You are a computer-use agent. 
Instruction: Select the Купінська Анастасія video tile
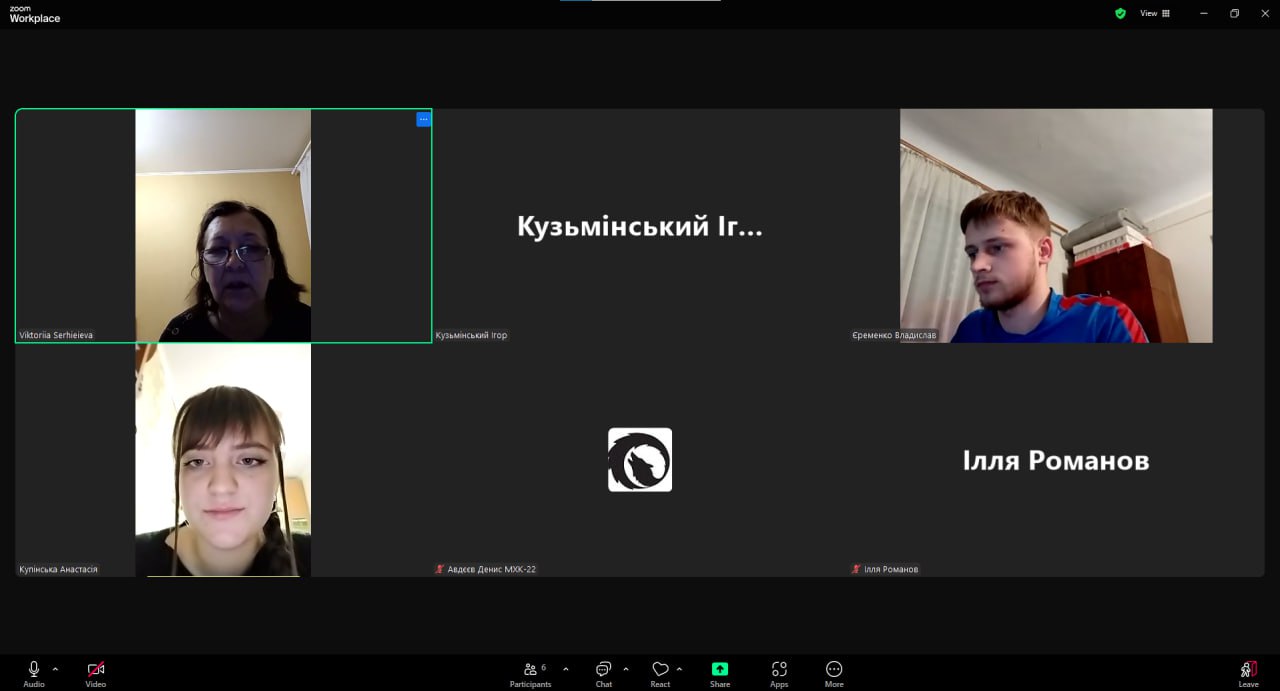pyautogui.click(x=223, y=460)
